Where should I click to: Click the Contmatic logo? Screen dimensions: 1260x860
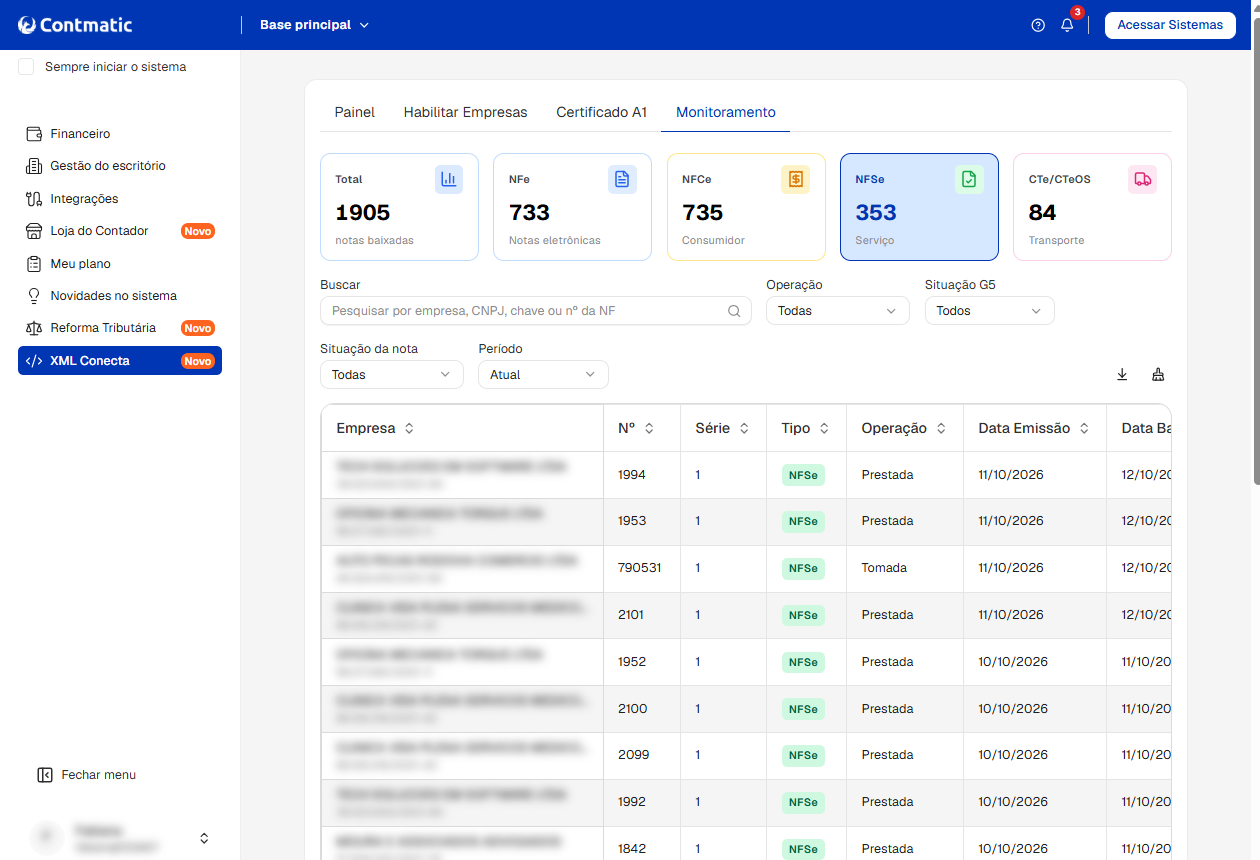tap(75, 25)
